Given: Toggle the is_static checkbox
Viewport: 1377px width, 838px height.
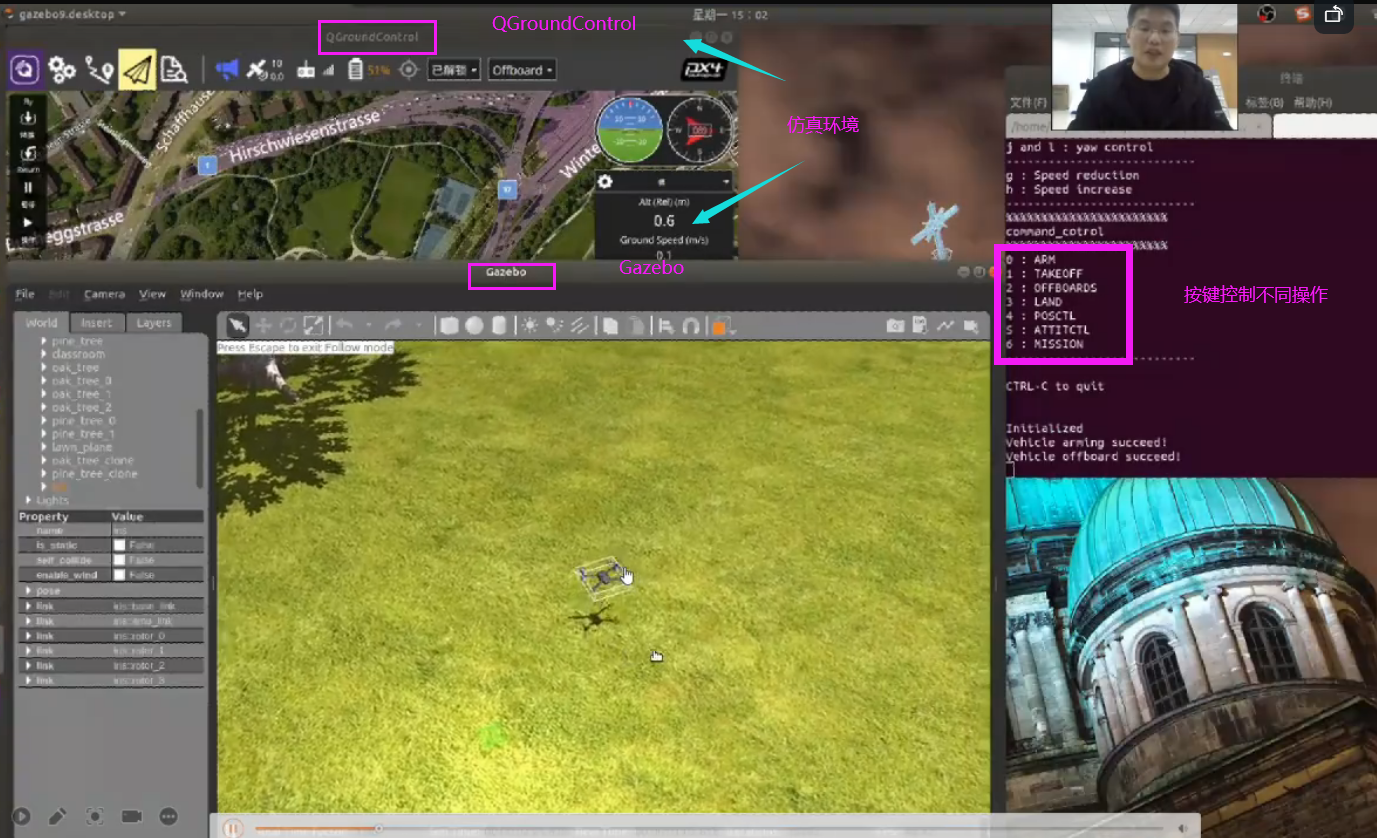Looking at the screenshot, I should 119,545.
